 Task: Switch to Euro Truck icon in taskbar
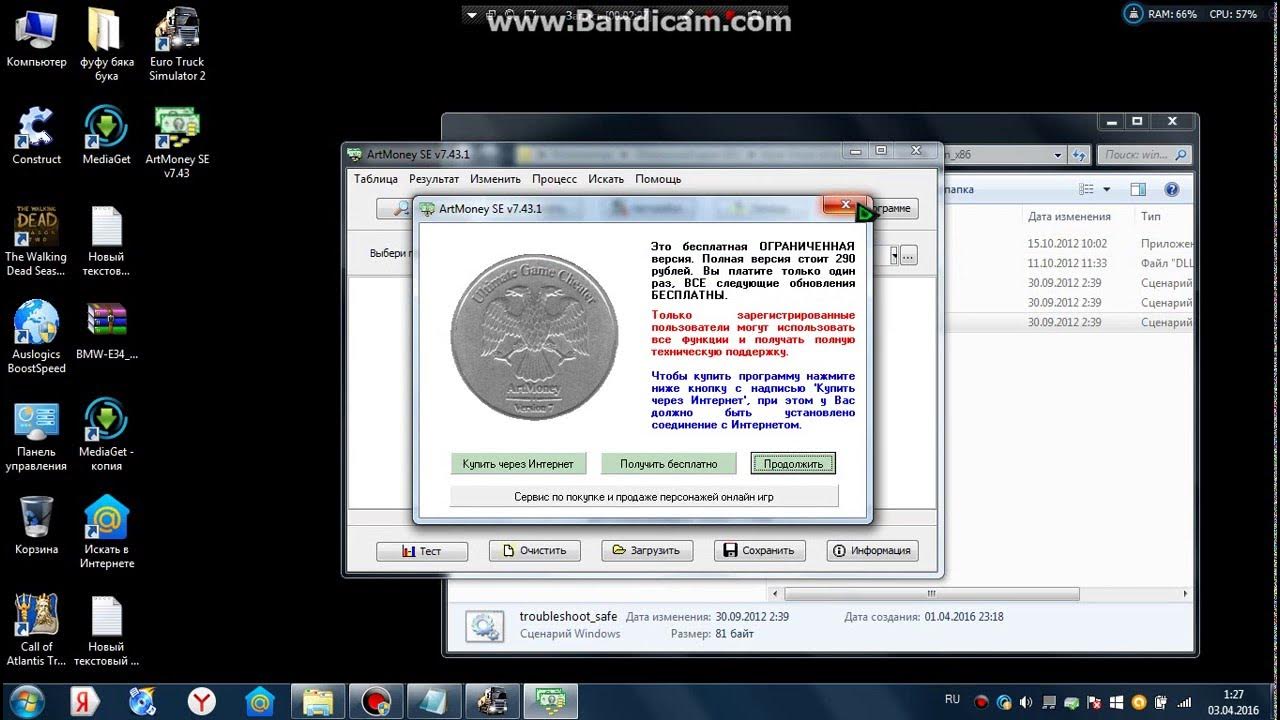(x=492, y=701)
